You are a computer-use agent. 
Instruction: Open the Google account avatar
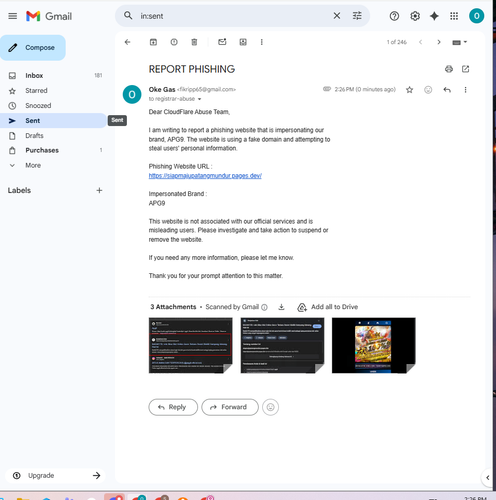click(x=476, y=16)
